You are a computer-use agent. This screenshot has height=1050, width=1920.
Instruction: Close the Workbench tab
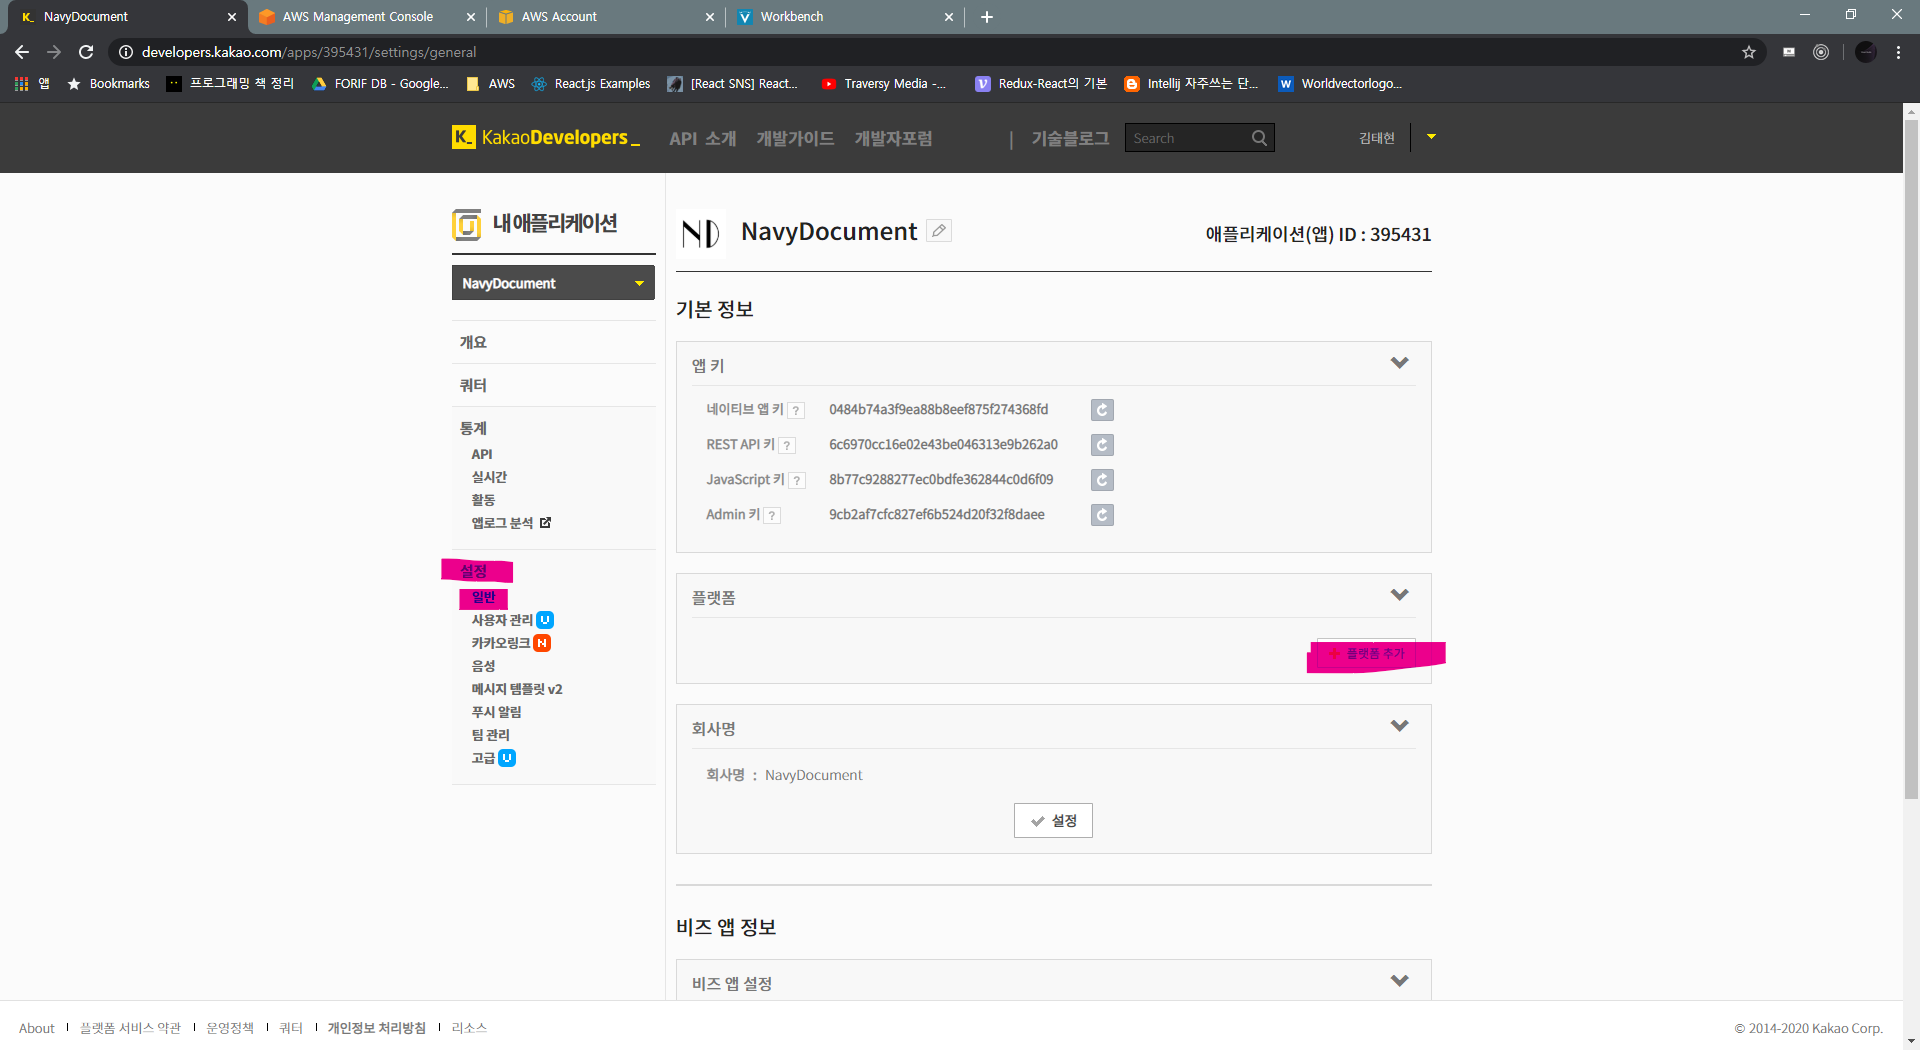(949, 17)
